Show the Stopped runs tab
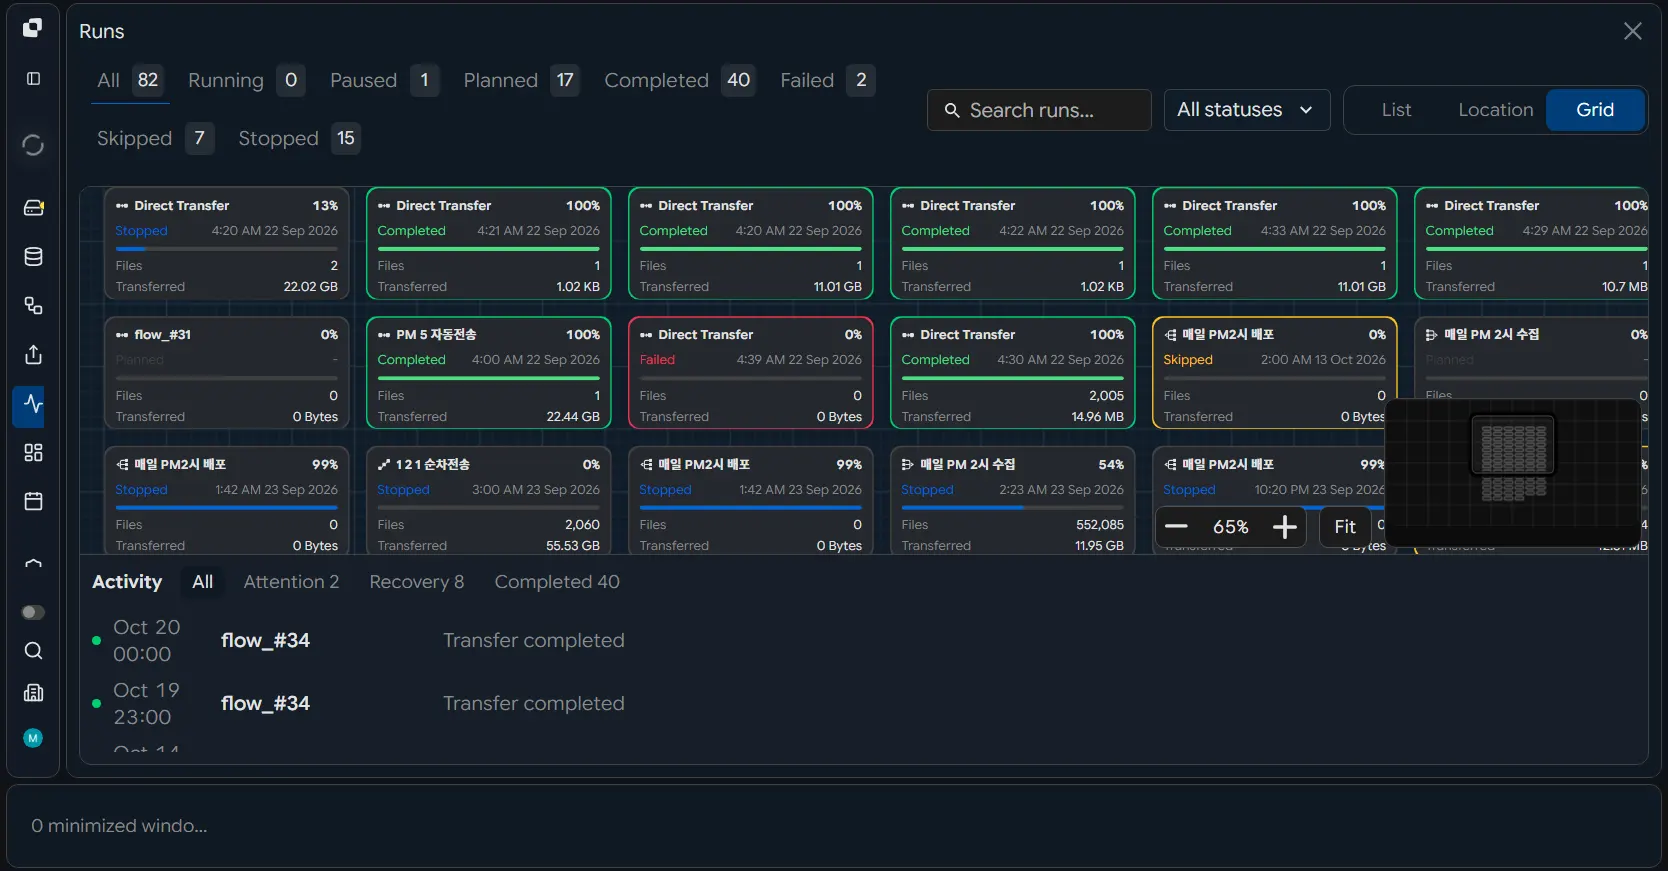Viewport: 1668px width, 871px height. point(299,138)
